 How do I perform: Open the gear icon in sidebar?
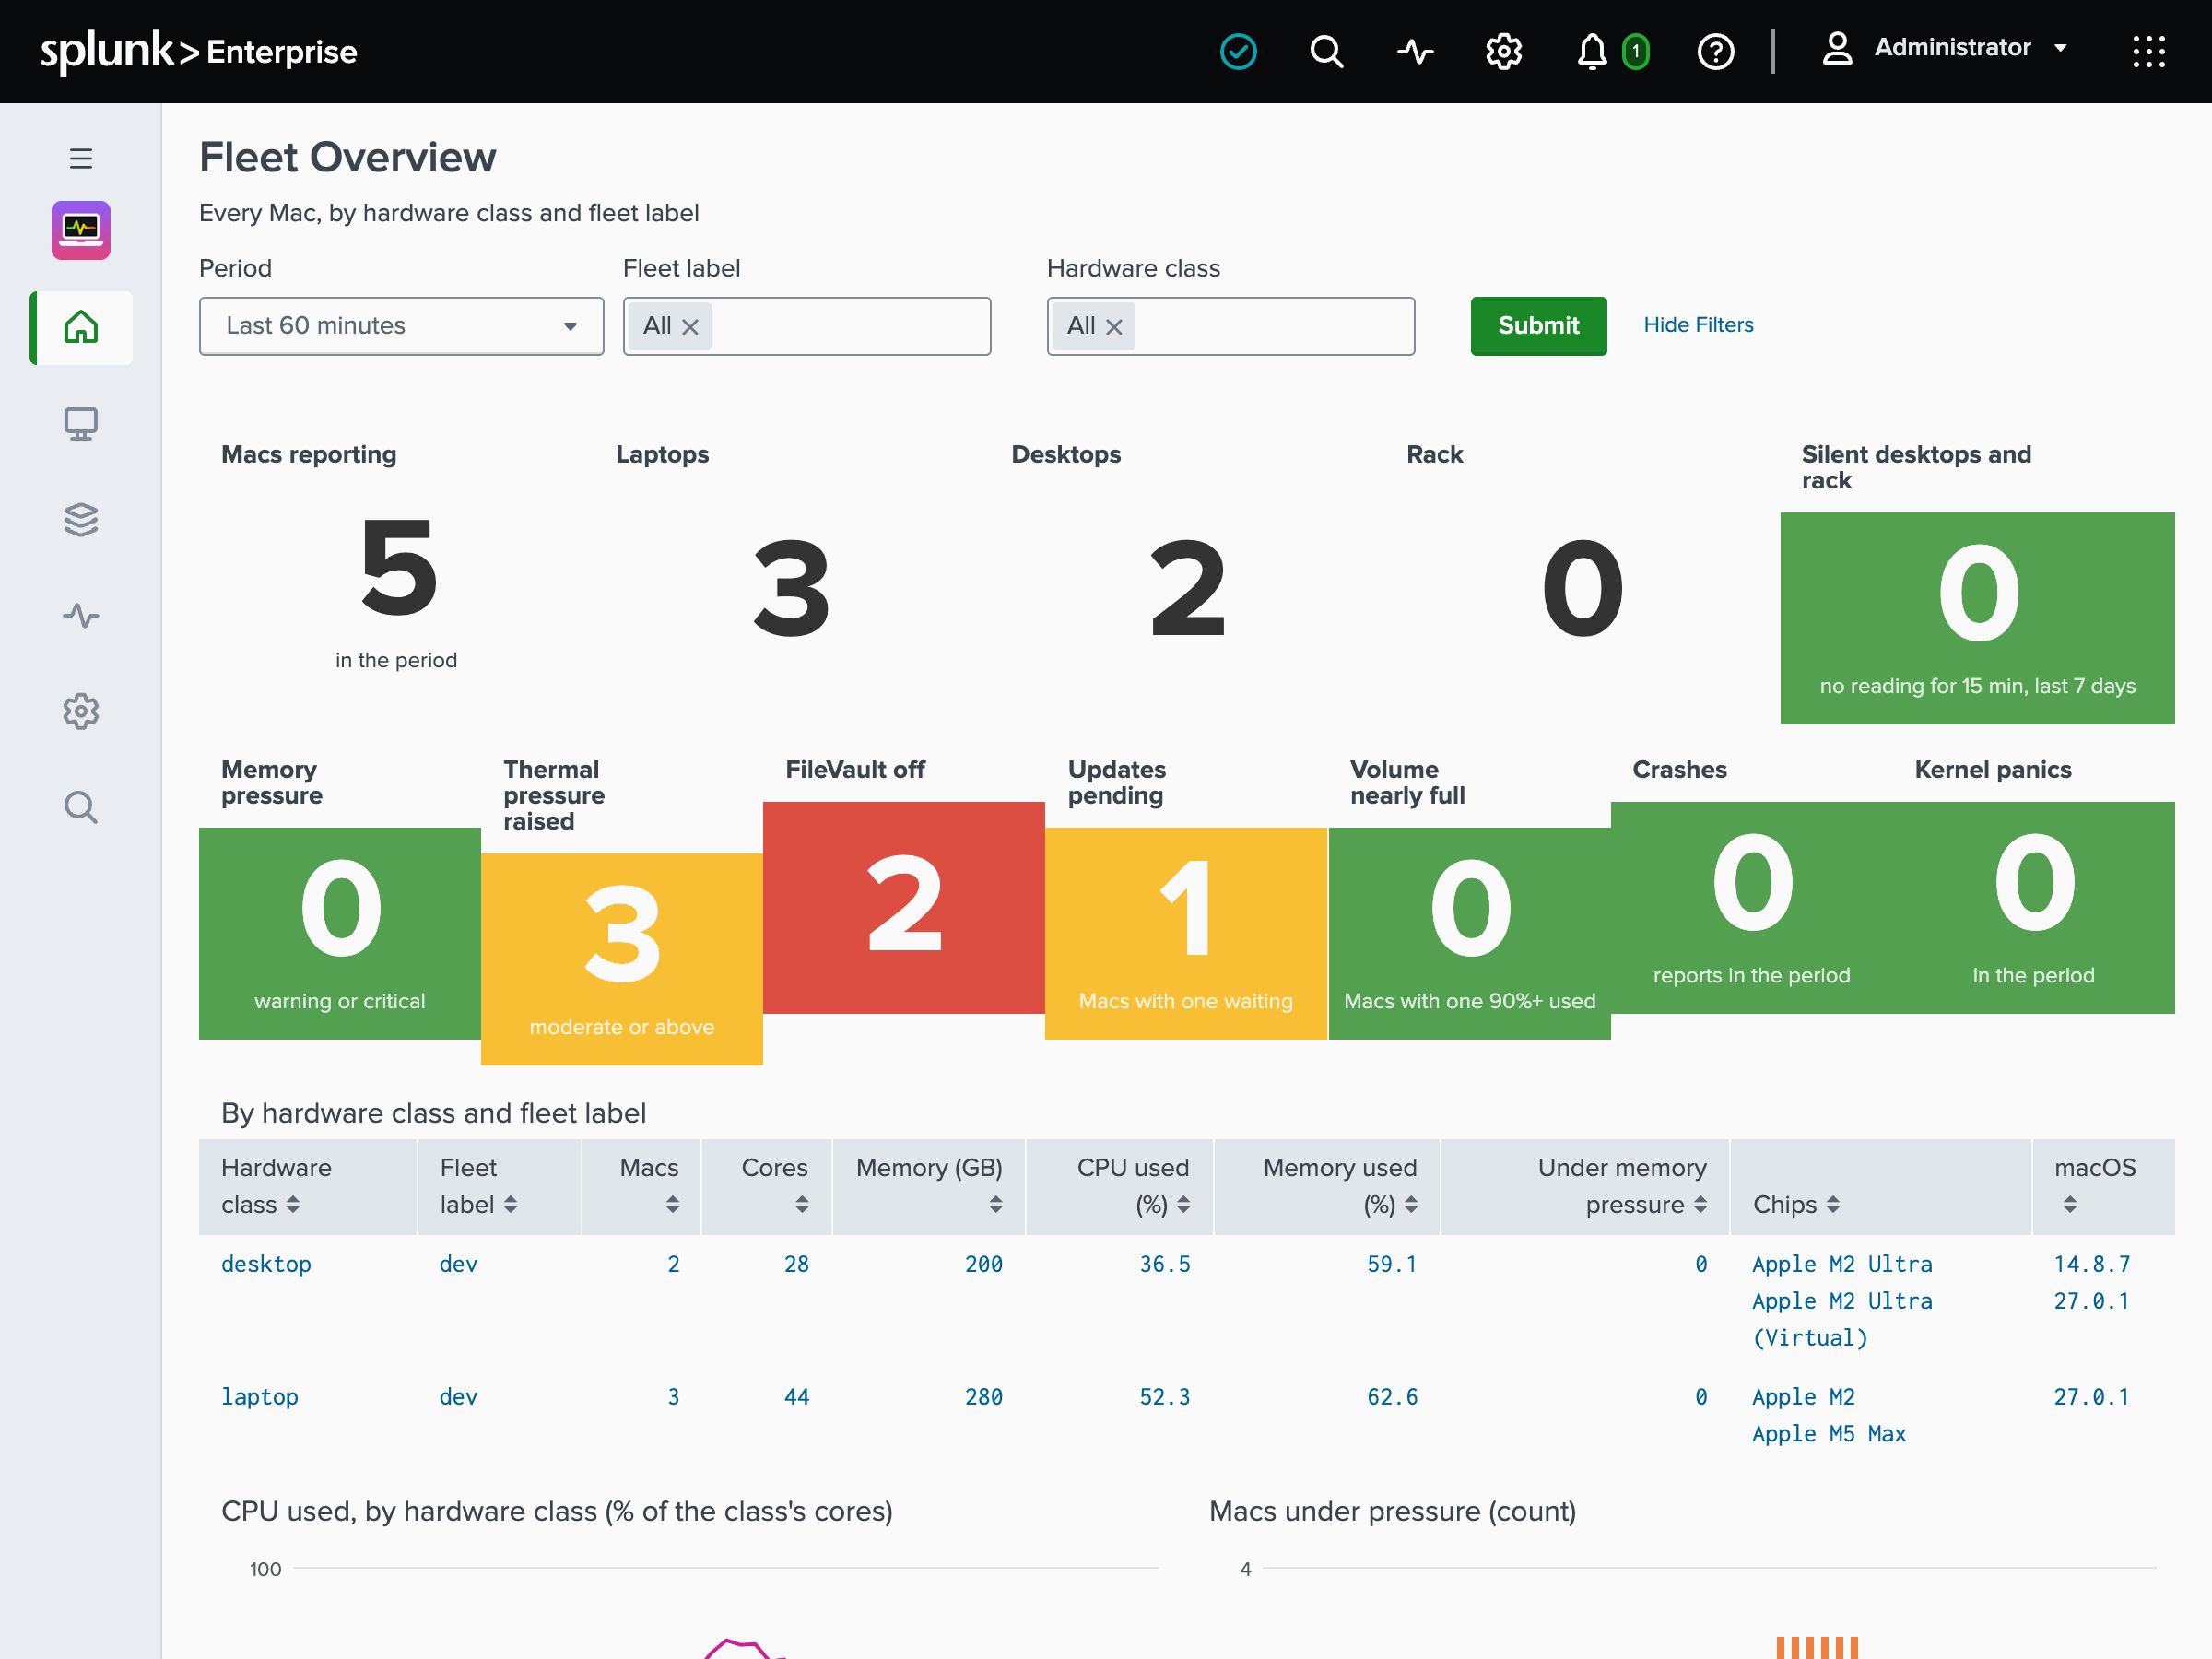(81, 711)
